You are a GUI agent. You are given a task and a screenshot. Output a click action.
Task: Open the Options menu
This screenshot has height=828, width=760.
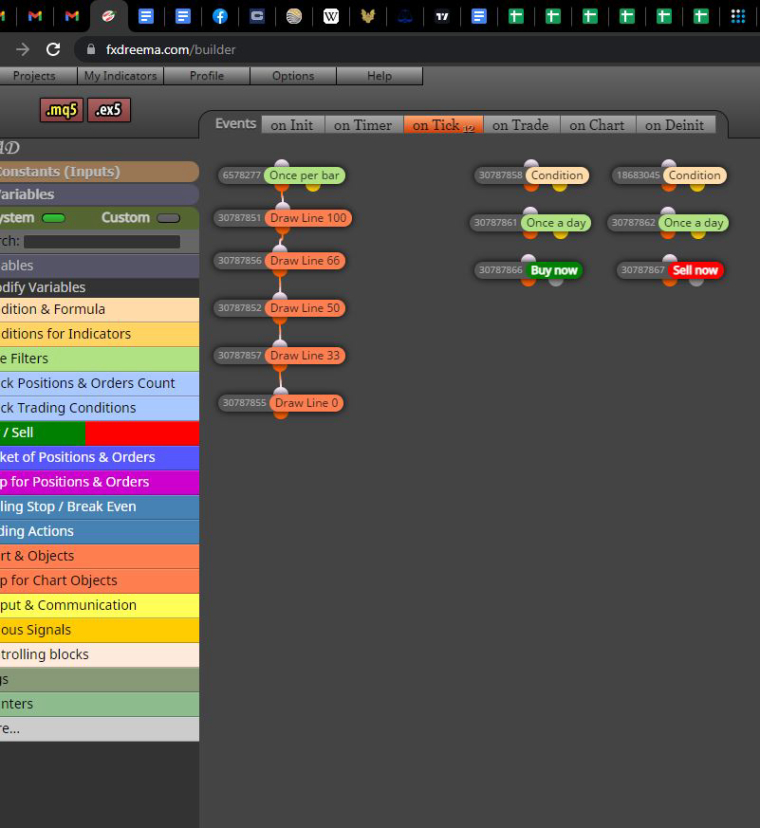[x=293, y=76]
